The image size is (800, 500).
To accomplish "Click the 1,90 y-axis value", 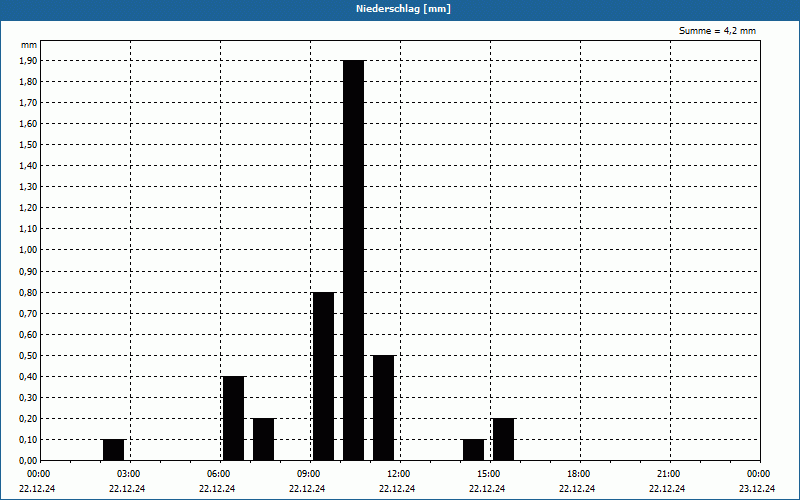I will 28,61.
